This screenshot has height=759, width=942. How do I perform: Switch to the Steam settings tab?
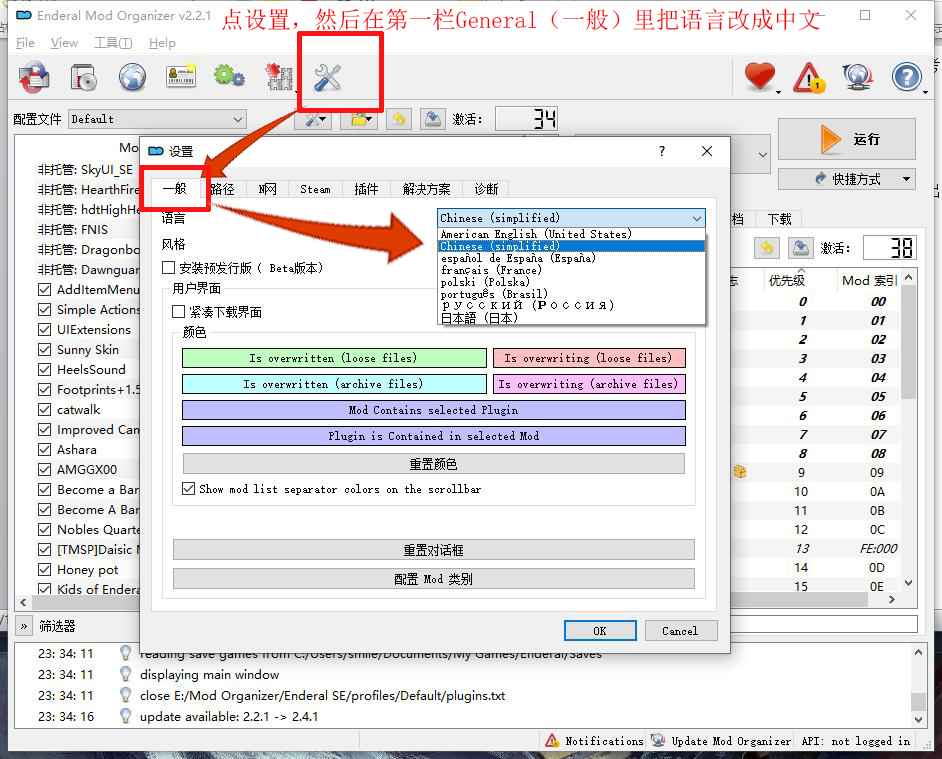click(315, 189)
